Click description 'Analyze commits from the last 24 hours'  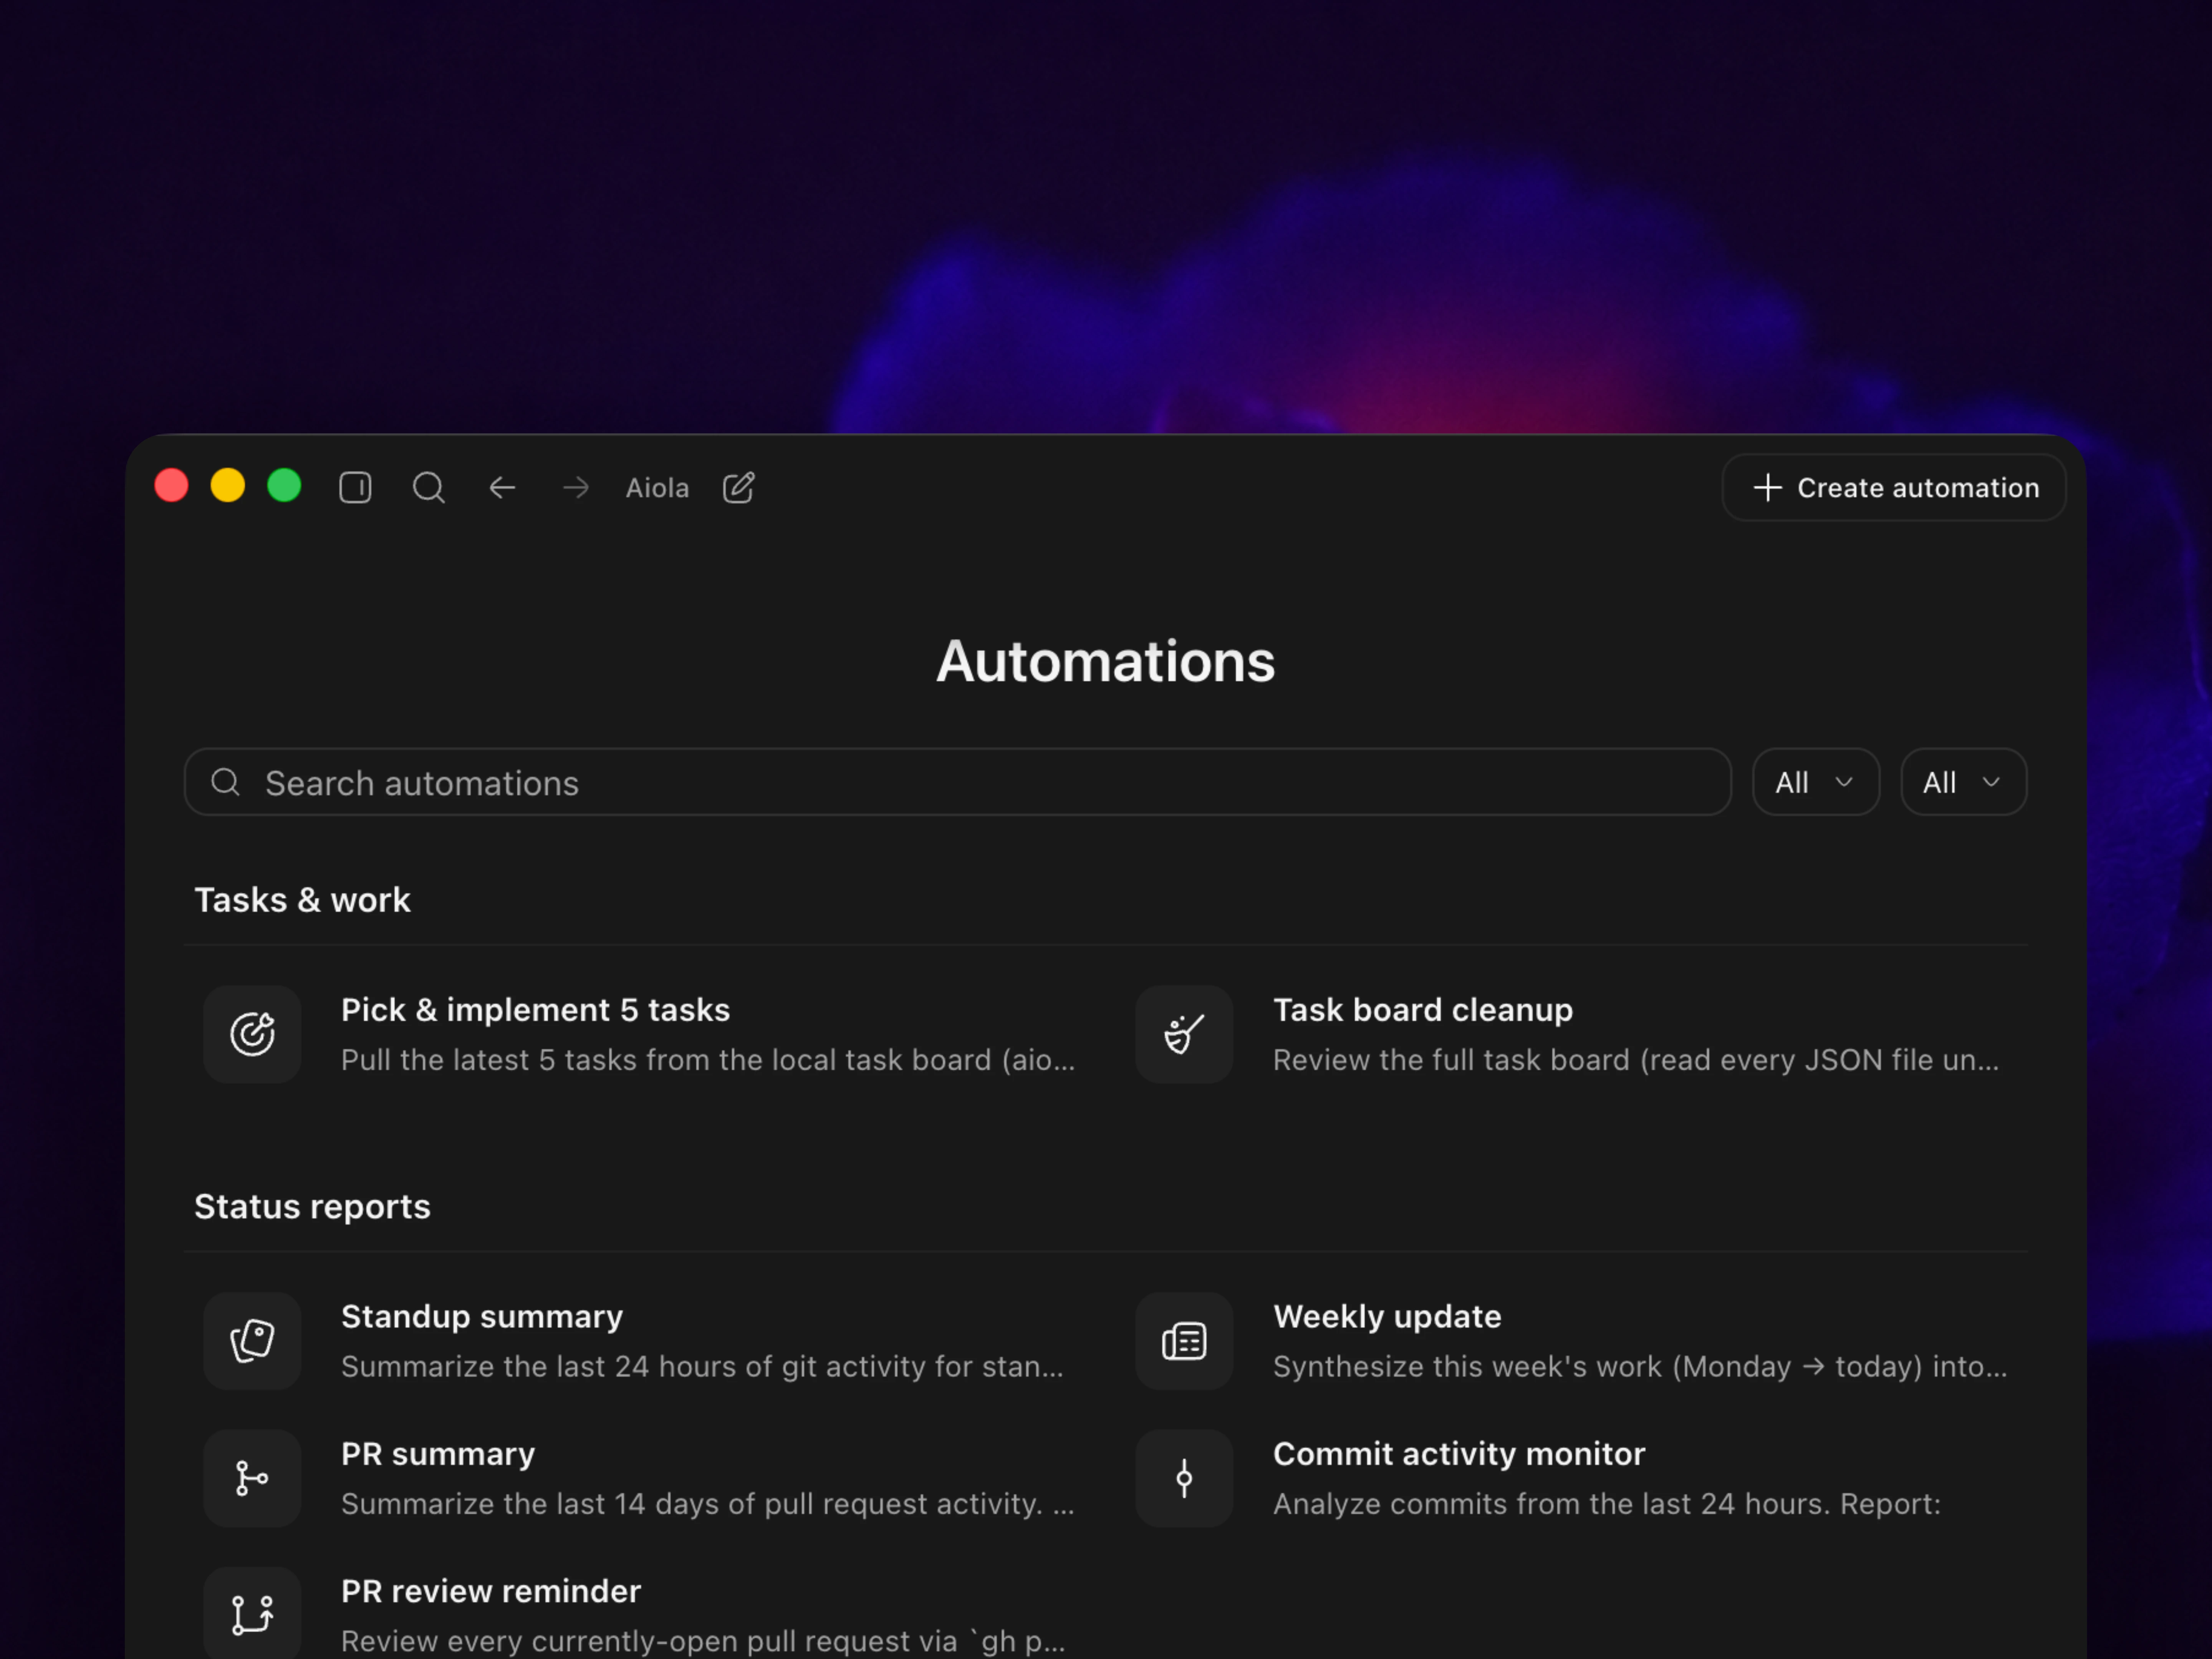(x=1607, y=1504)
